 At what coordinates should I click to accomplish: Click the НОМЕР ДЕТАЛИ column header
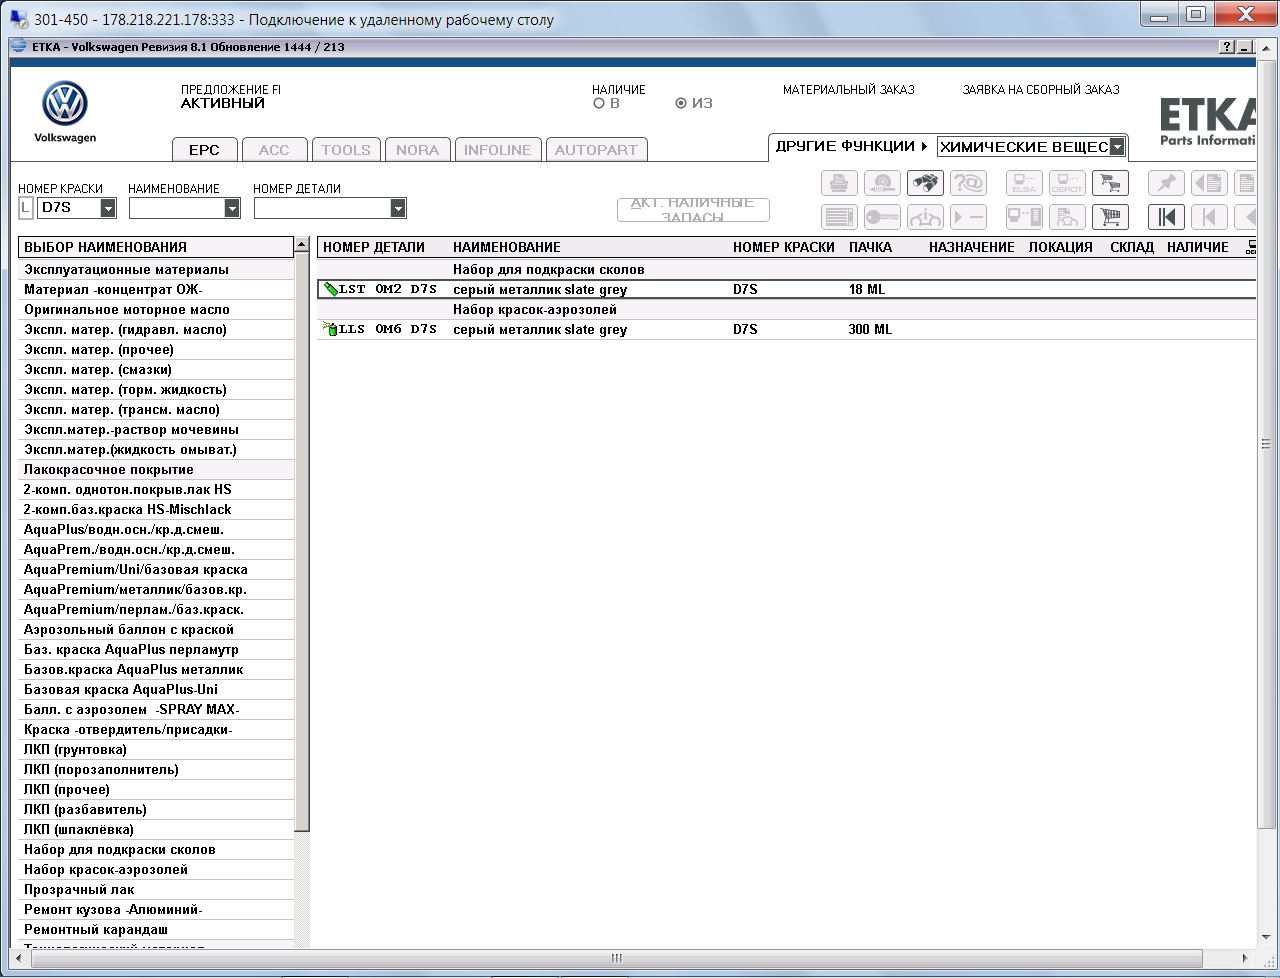tap(374, 247)
